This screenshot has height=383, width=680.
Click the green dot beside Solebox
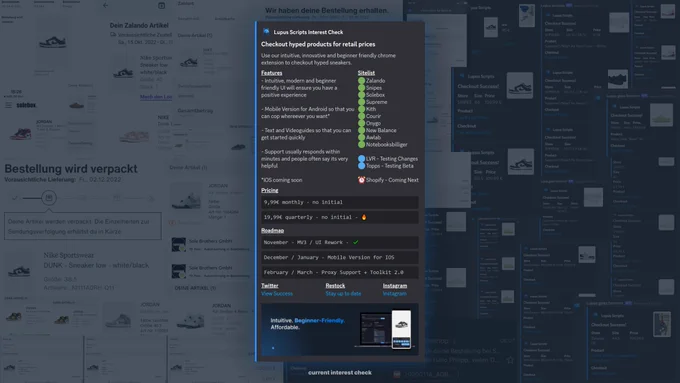tap(361, 95)
